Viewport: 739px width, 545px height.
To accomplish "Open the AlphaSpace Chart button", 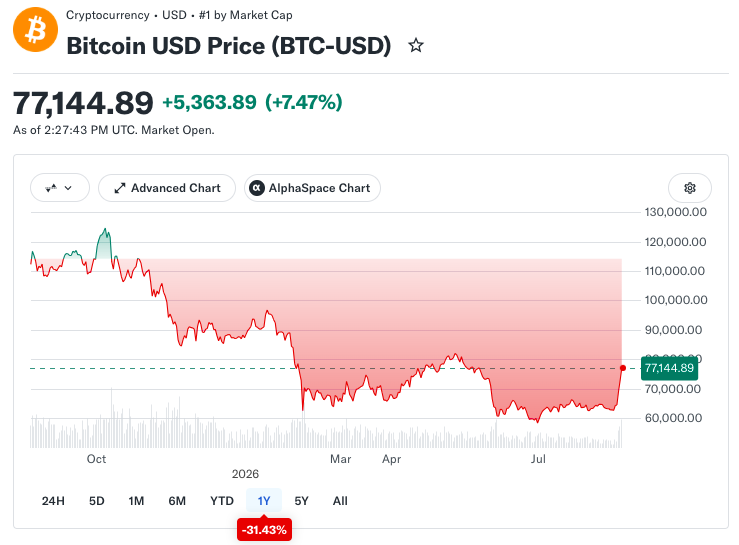I will tap(312, 188).
